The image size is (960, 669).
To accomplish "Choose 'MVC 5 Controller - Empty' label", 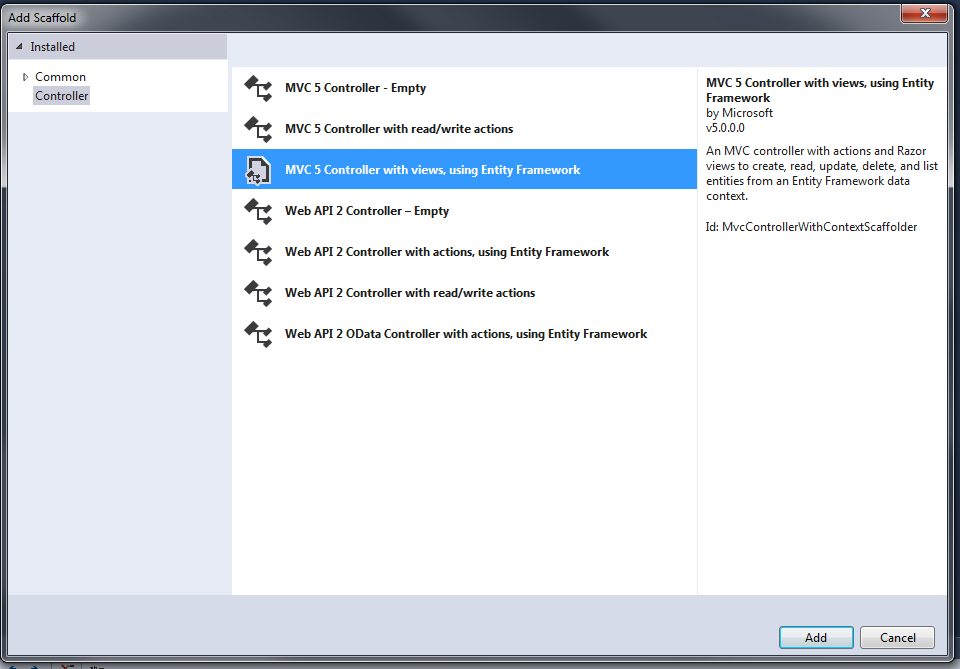I will (355, 88).
